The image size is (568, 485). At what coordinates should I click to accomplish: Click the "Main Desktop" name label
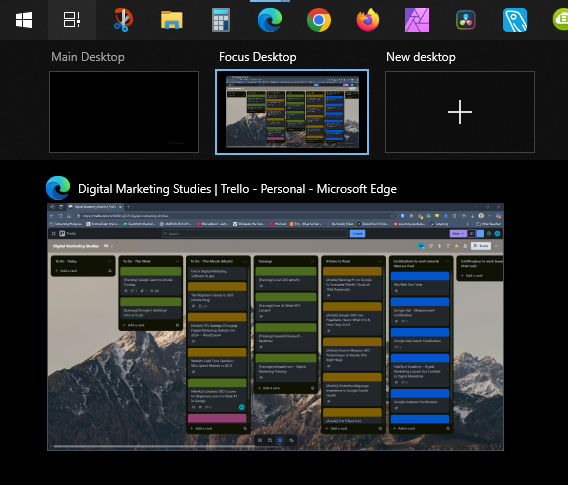point(88,57)
